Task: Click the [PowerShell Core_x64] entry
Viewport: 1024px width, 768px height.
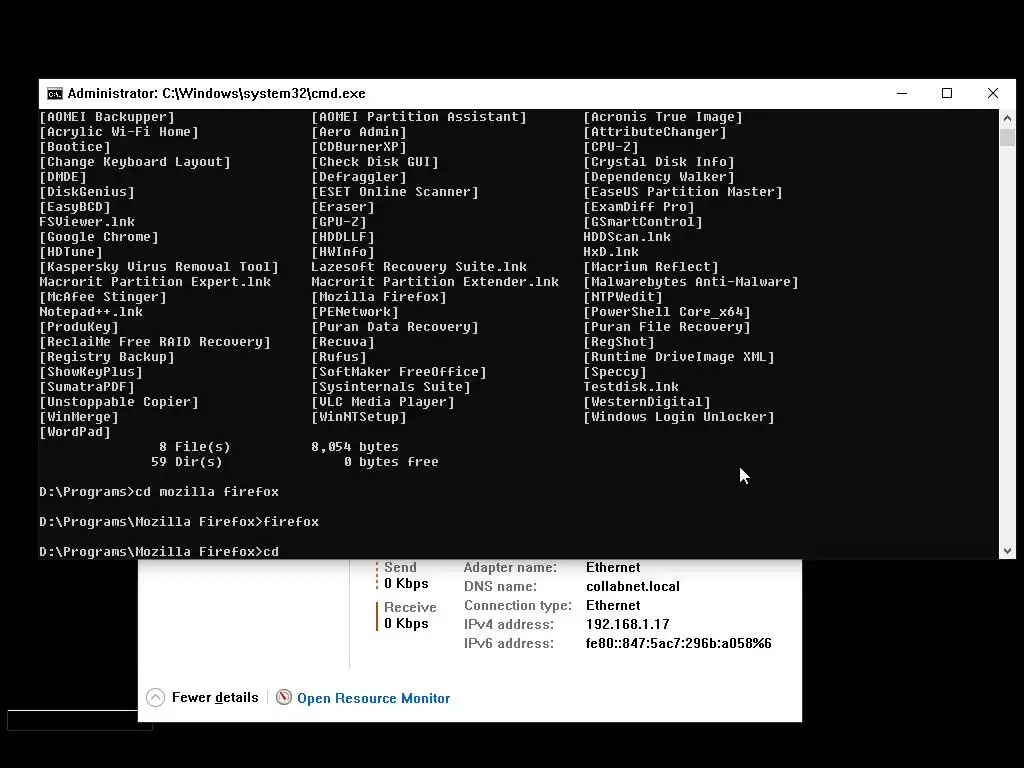Action: (667, 312)
